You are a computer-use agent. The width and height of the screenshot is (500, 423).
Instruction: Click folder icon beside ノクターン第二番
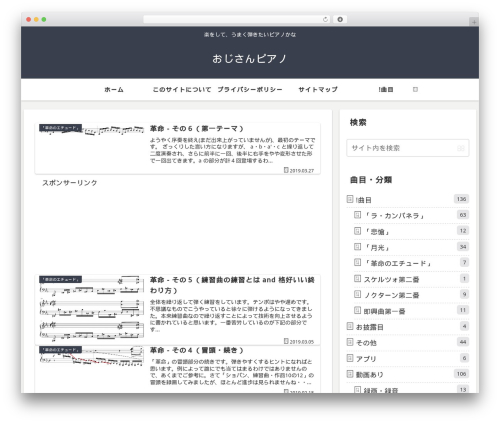tap(357, 294)
